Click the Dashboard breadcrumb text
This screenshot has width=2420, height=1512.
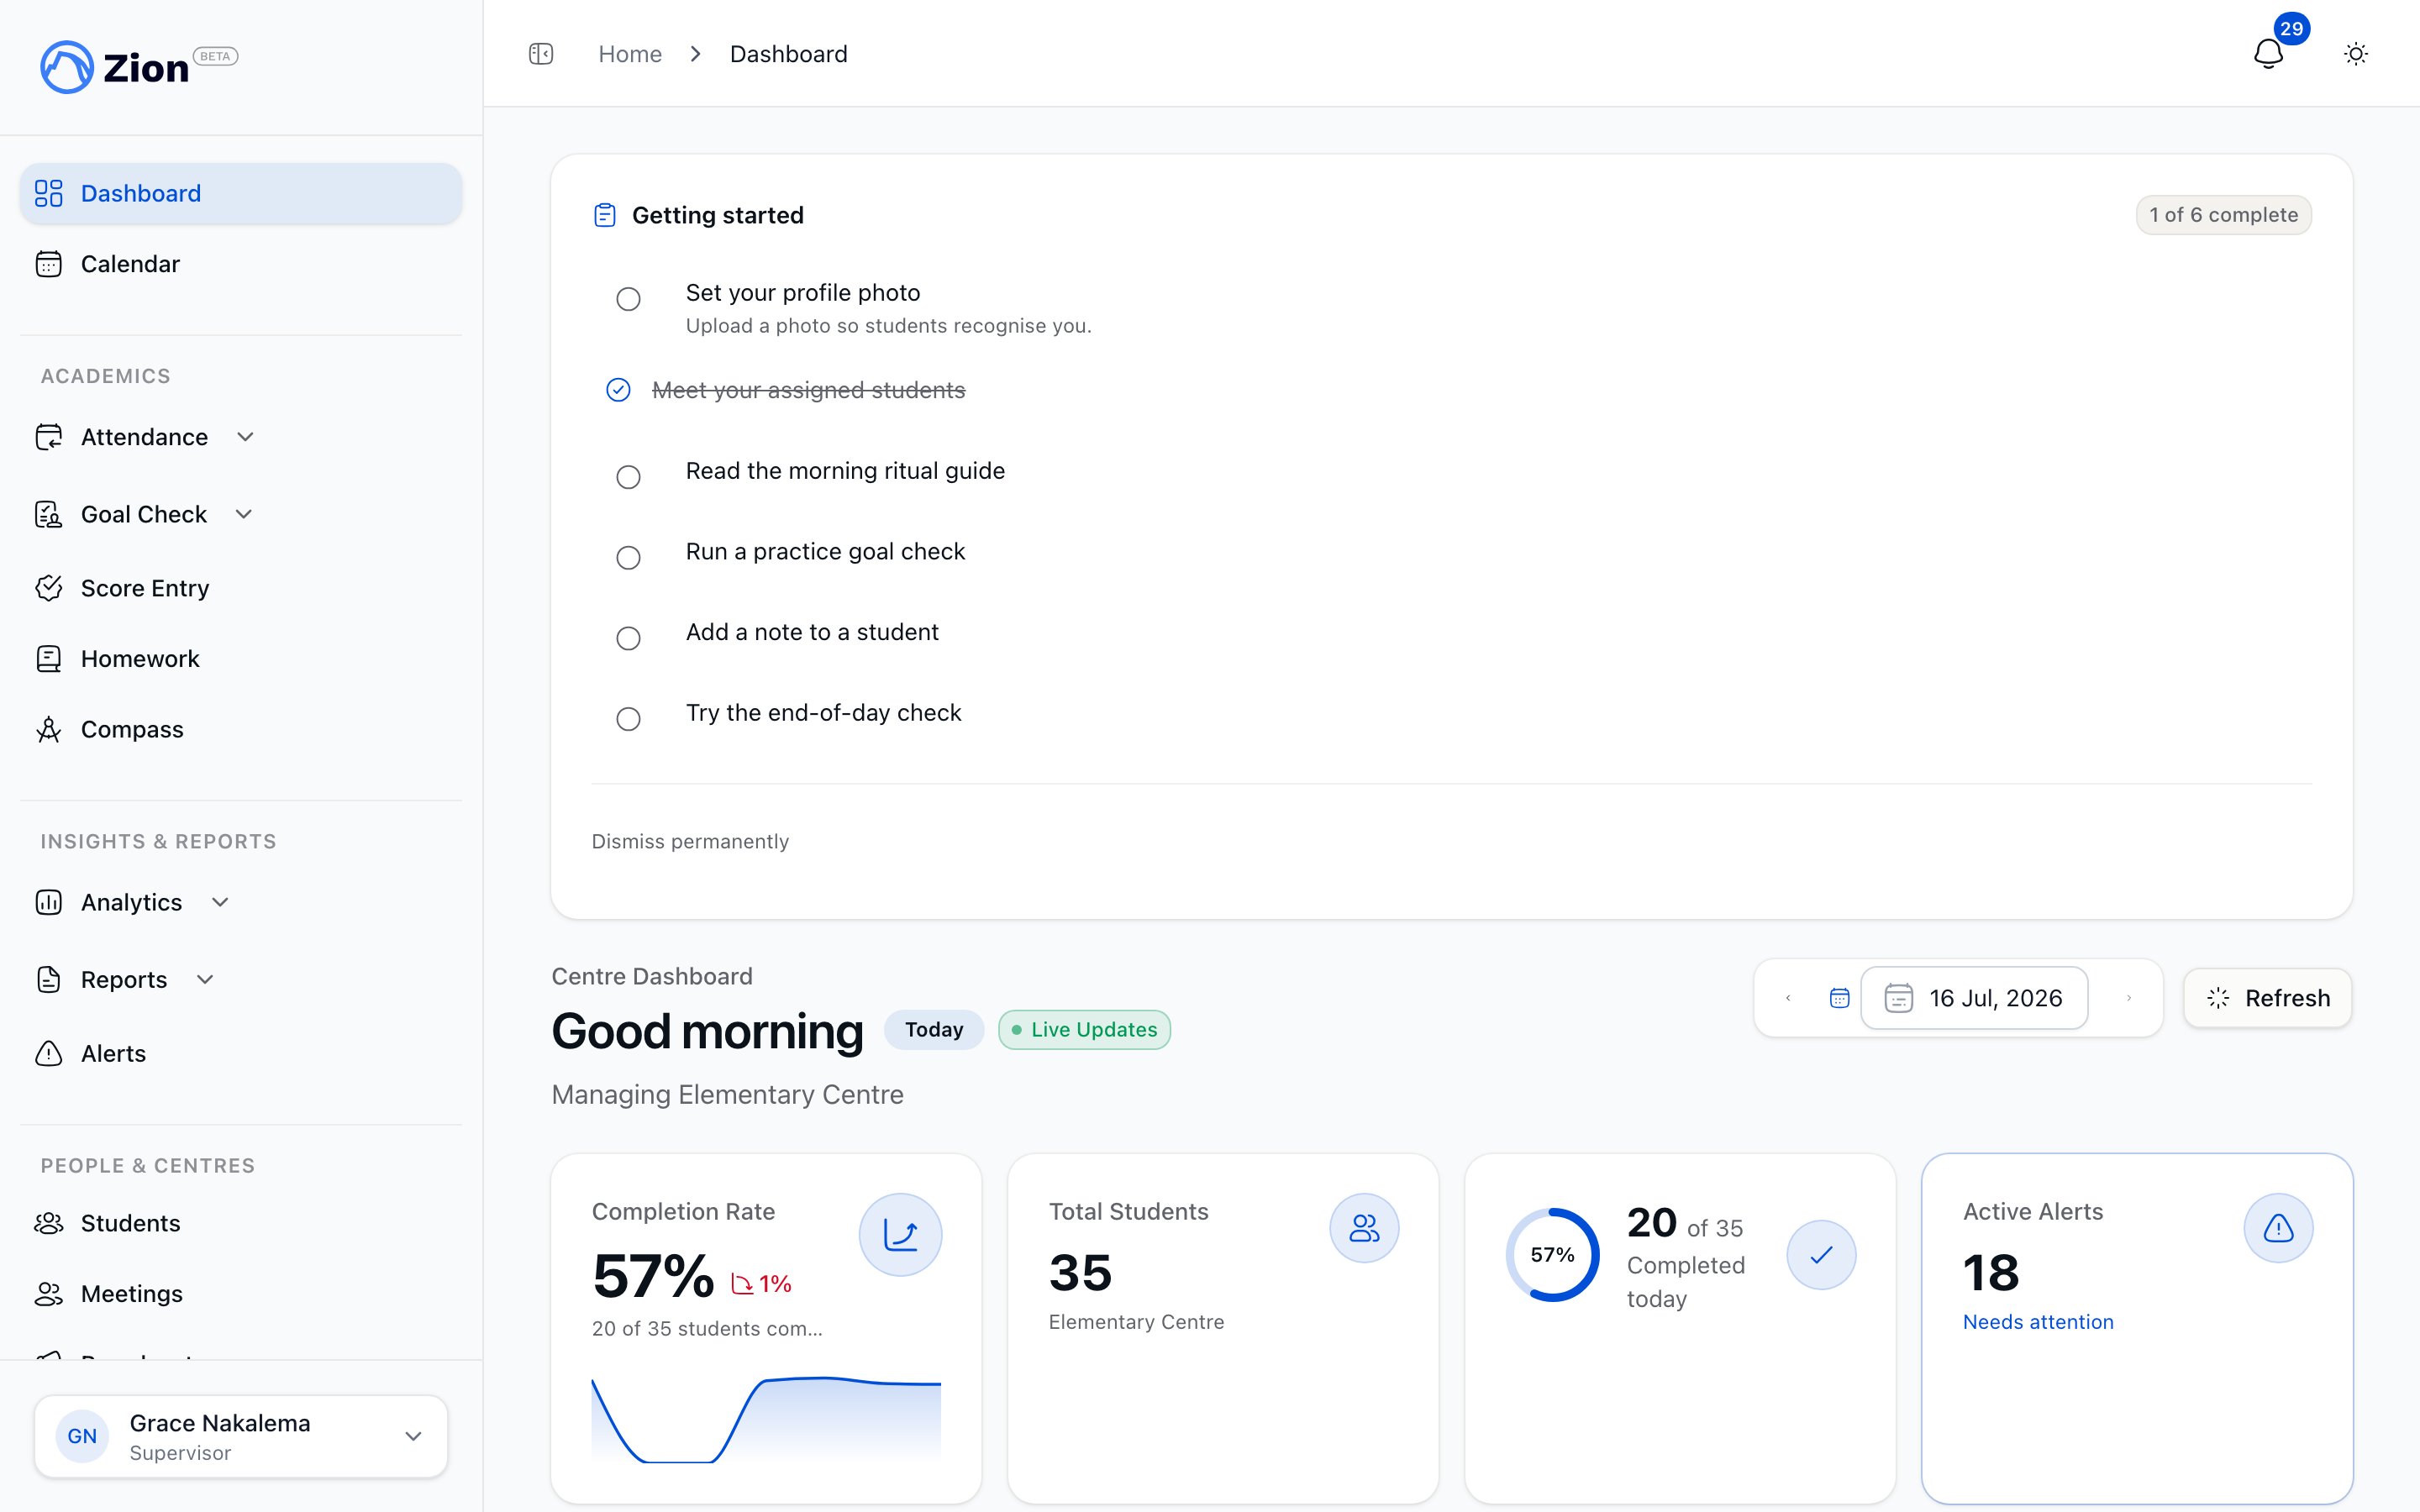788,54
